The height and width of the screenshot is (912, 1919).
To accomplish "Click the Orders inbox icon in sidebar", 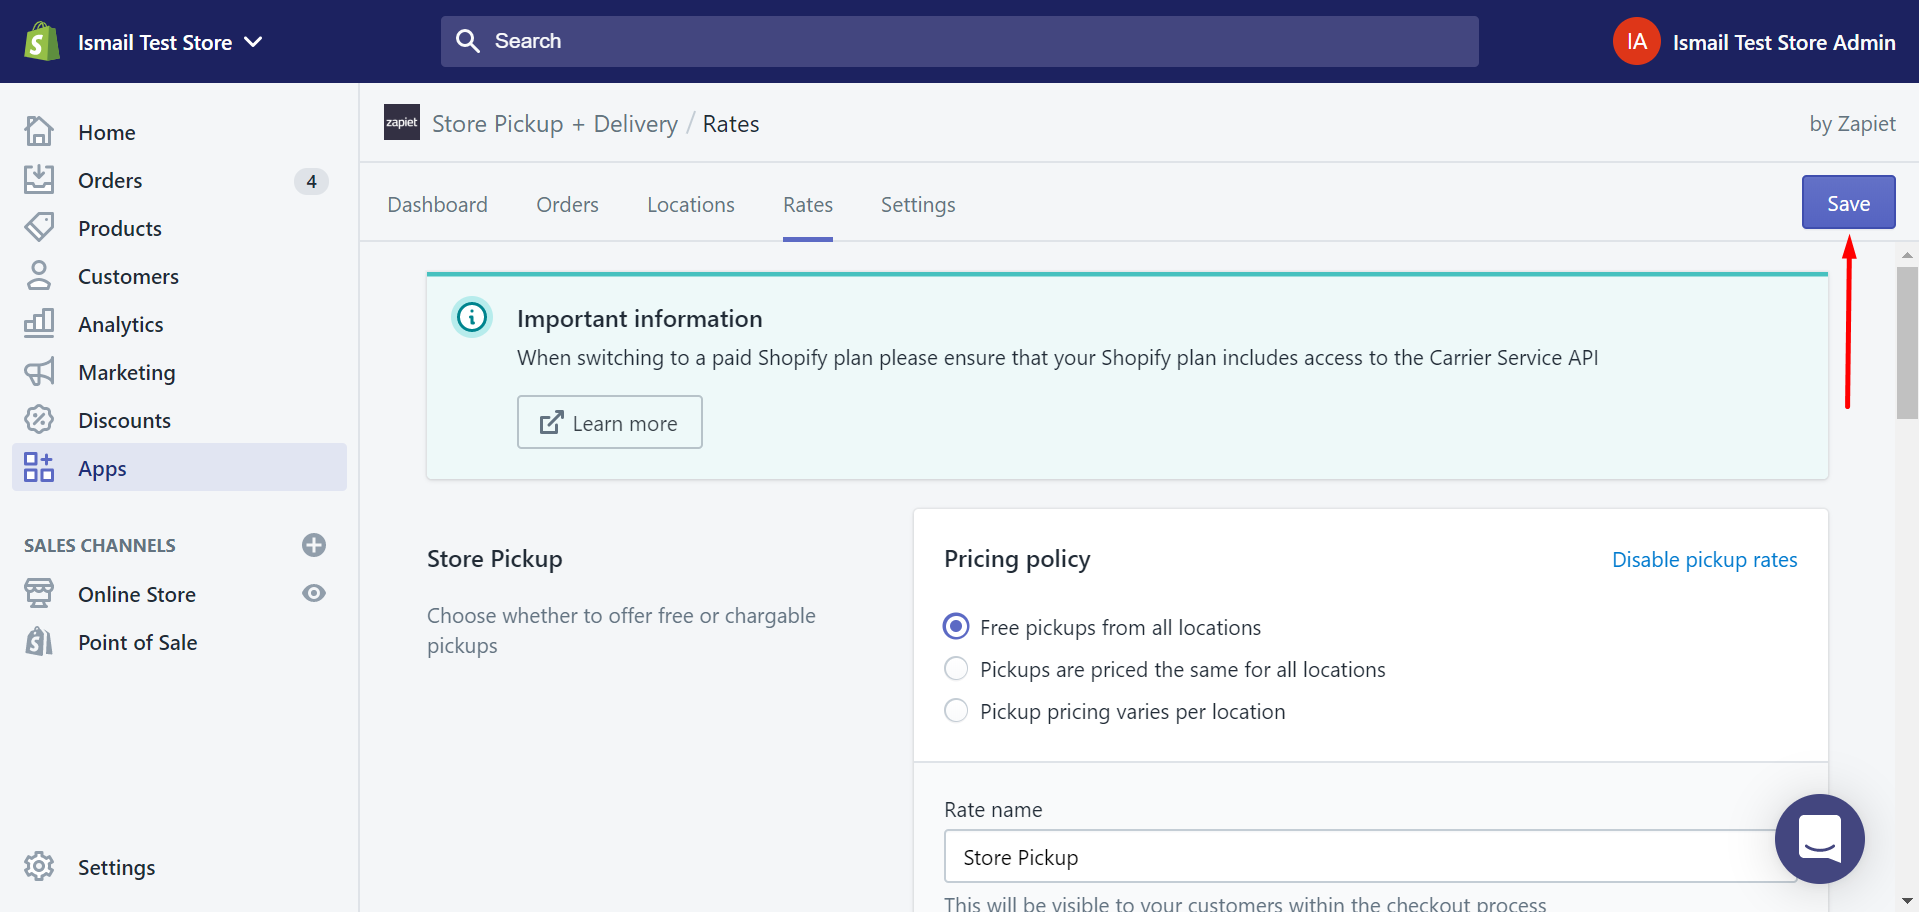I will tap(39, 180).
